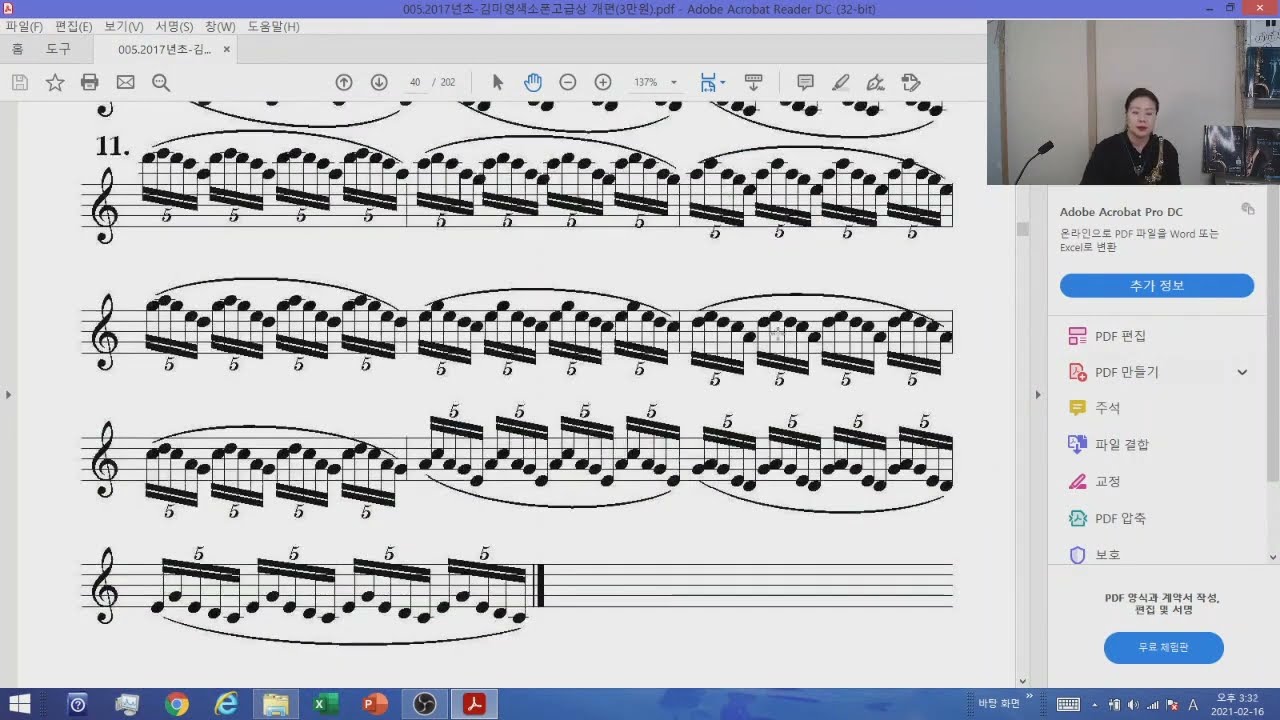This screenshot has width=1280, height=720.
Task: Click the taskbar clock showing 오후 3:32
Action: coord(1236,704)
